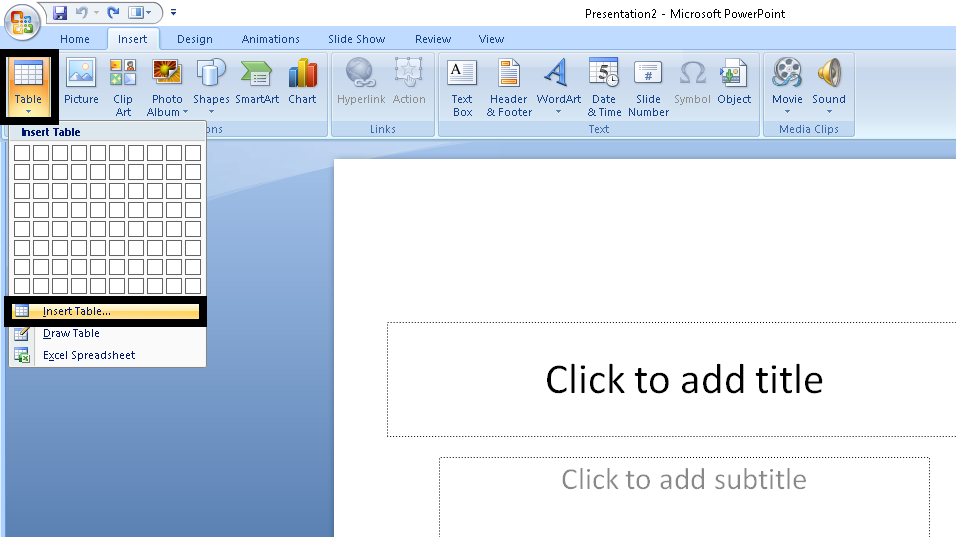Image resolution: width=956 pixels, height=537 pixels.
Task: Insert a Slide Number
Action: (x=648, y=87)
